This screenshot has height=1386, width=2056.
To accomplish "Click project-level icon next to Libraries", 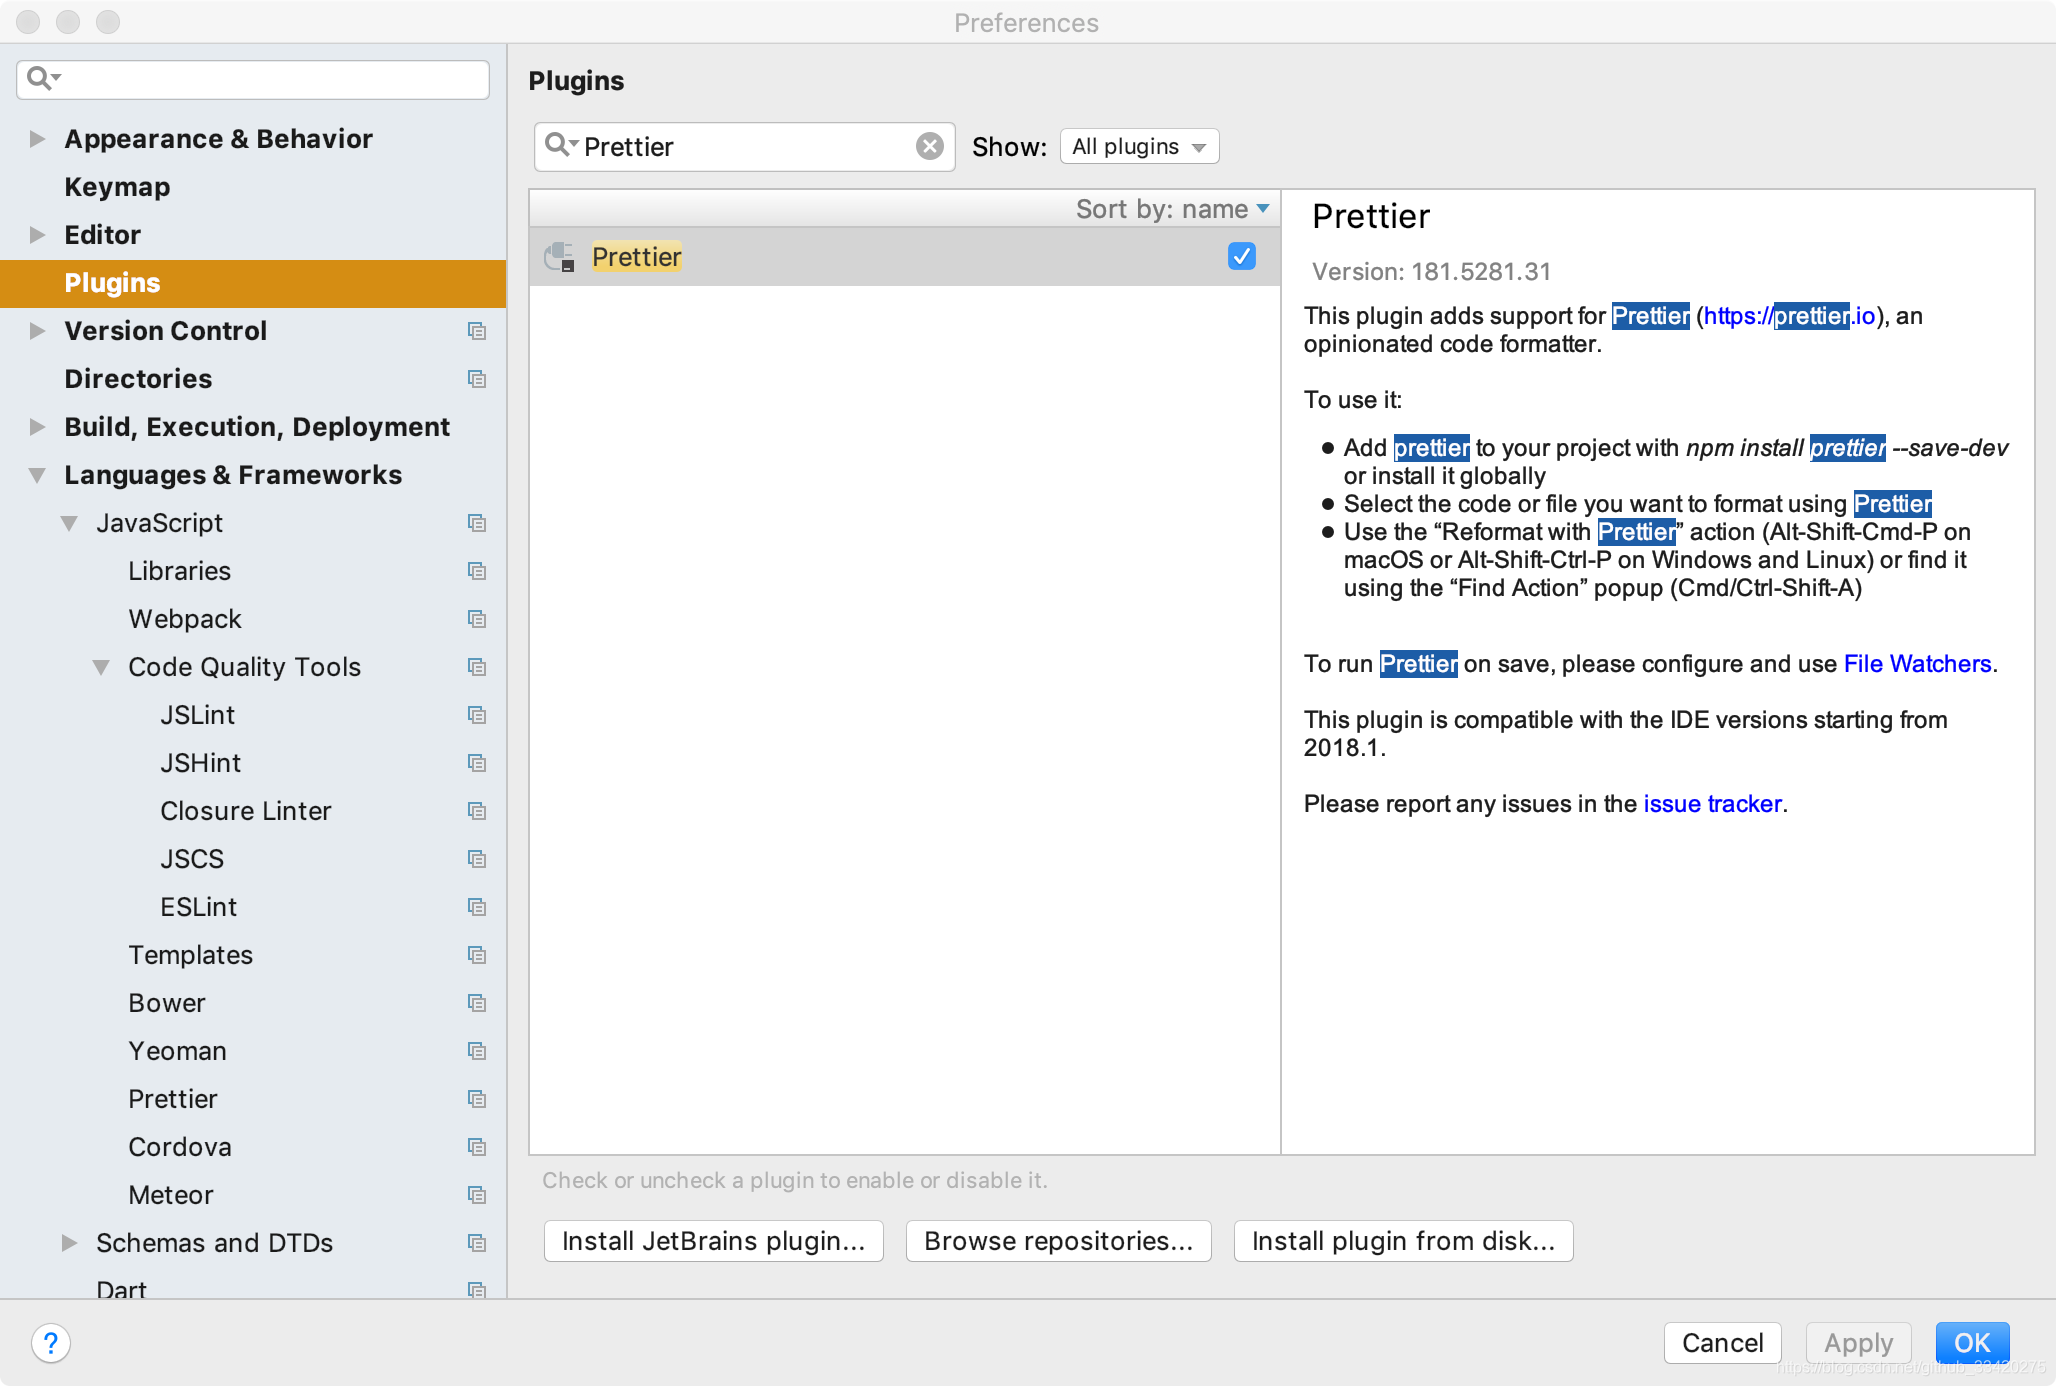I will click(477, 571).
